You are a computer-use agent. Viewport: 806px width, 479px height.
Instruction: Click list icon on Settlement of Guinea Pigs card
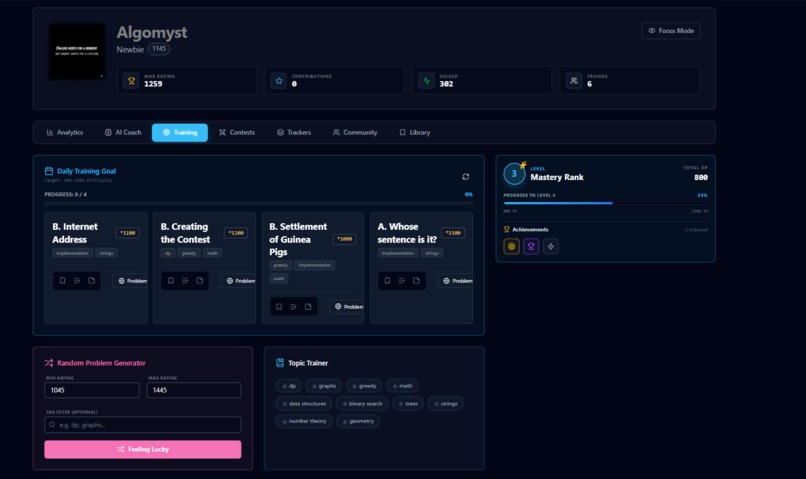(294, 306)
